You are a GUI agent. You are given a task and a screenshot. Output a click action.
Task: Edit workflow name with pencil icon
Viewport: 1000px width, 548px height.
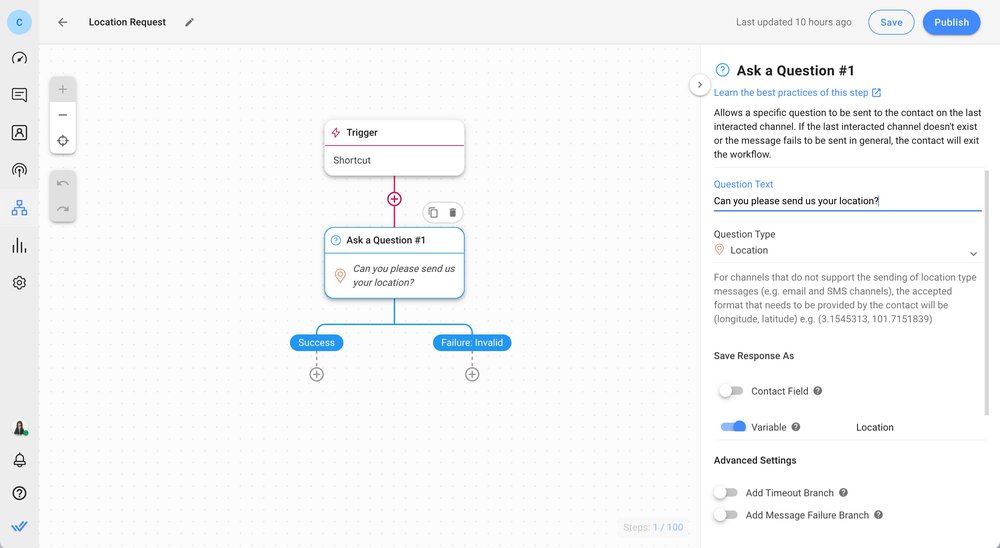[x=190, y=22]
